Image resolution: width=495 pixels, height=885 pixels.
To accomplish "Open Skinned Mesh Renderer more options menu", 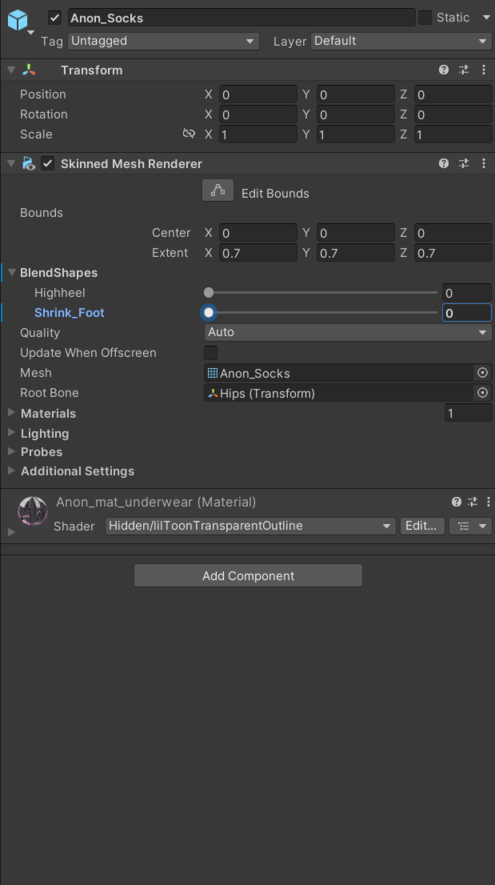I will (x=484, y=164).
